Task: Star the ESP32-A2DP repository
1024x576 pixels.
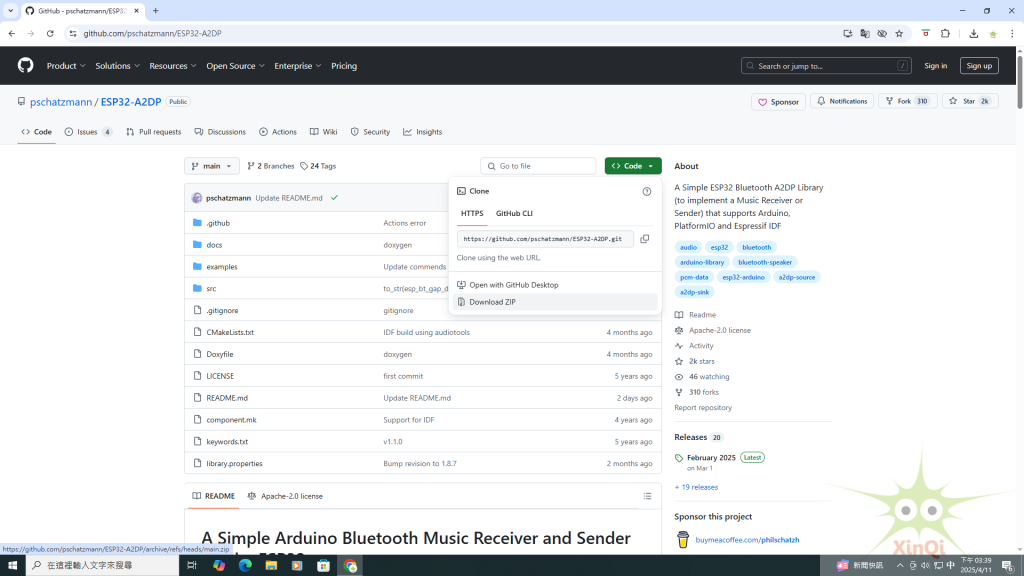Action: [x=970, y=101]
